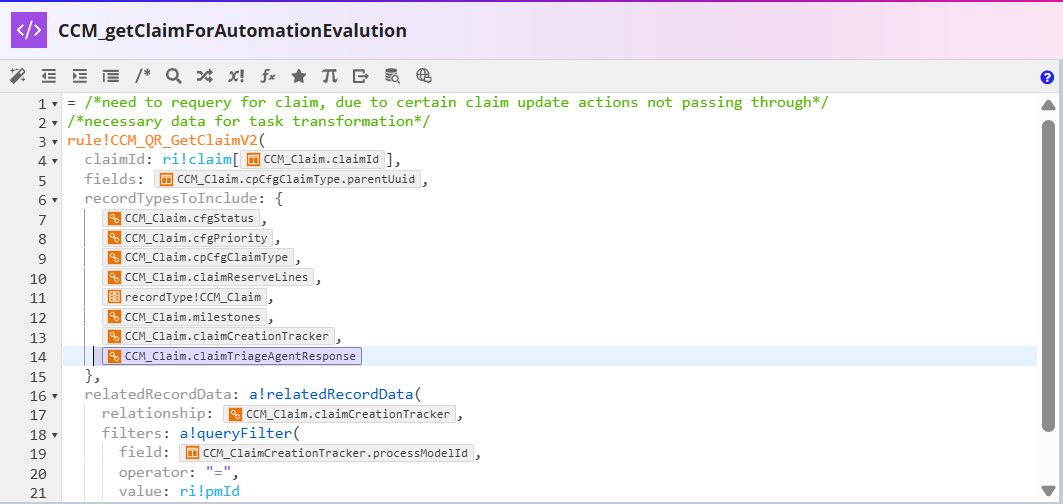Collapse relatedRecordData fold arrow on line 16
Image resolution: width=1063 pixels, height=504 pixels.
coord(54,395)
